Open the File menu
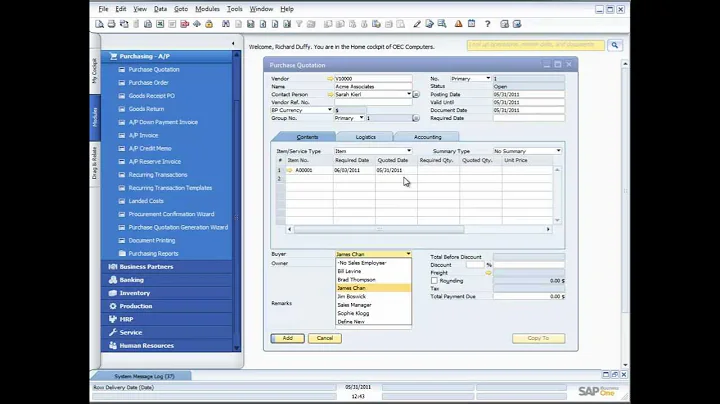Screen dimensions: 720x404 pos(103,9)
